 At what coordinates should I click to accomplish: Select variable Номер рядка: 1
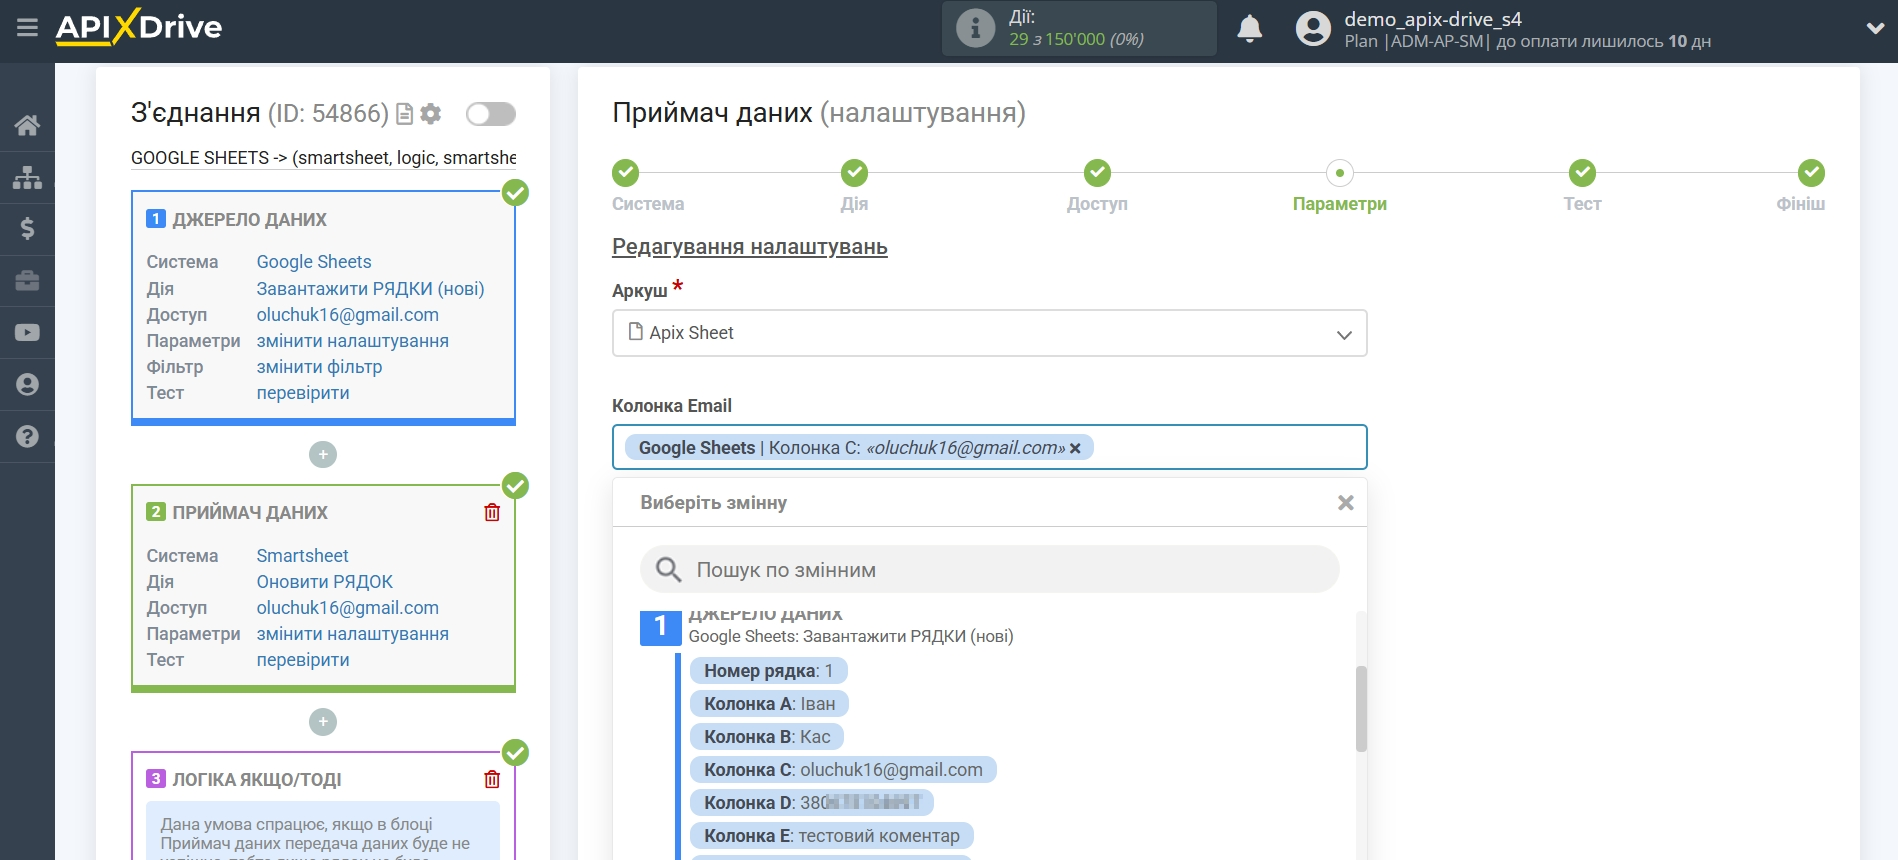point(768,671)
